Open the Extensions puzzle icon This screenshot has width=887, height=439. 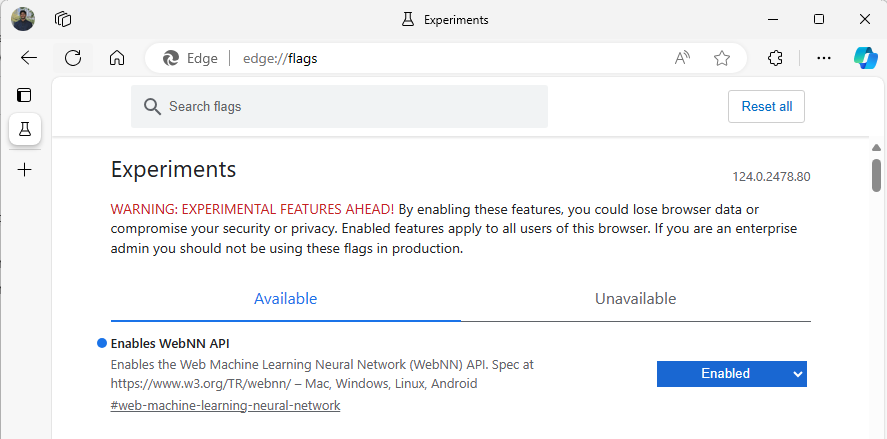(x=775, y=58)
